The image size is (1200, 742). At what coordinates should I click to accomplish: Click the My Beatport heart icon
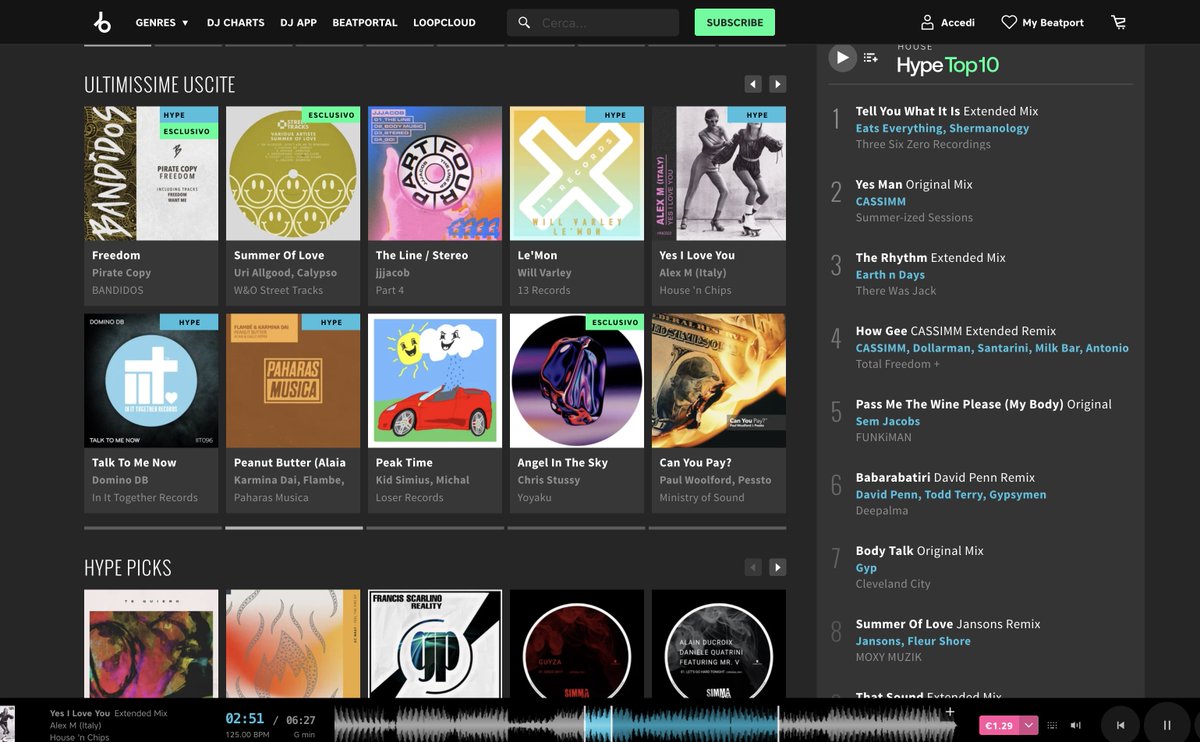1007,21
